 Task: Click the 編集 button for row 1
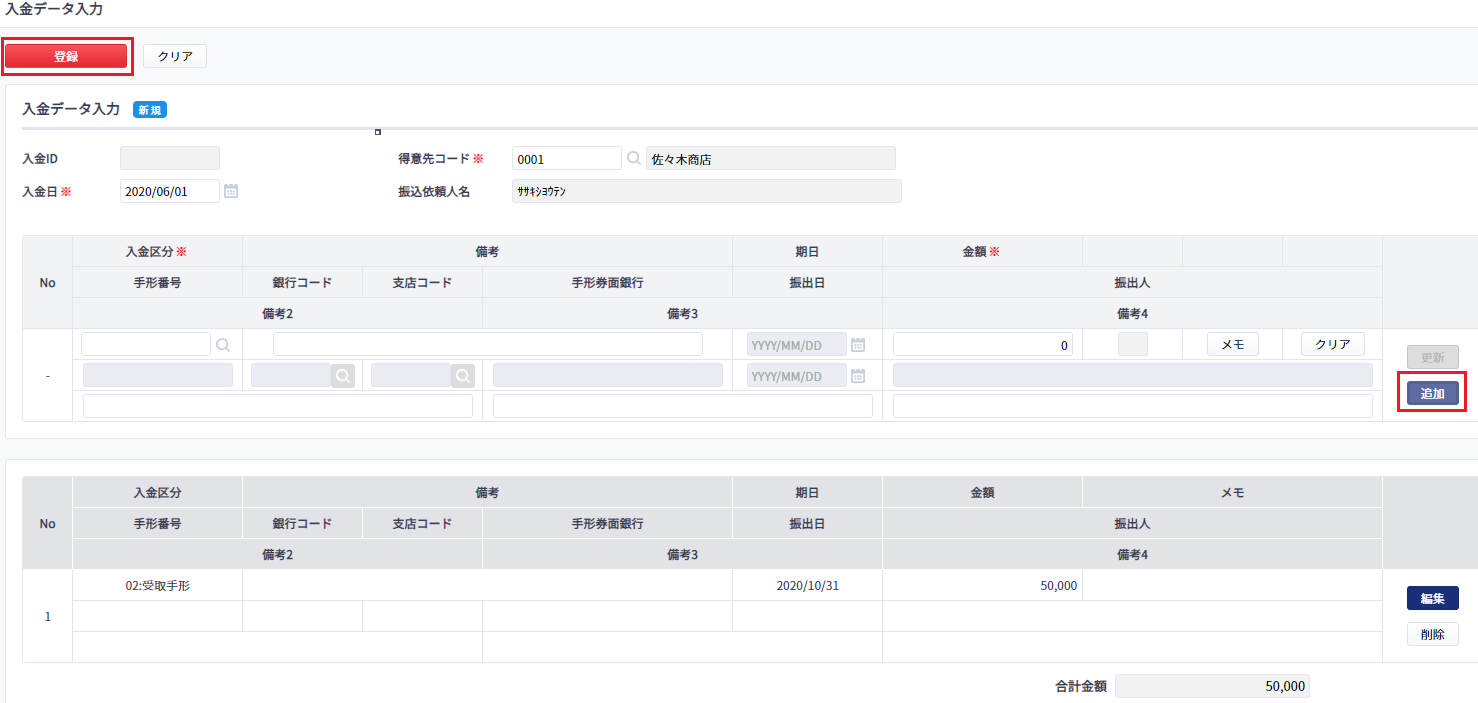[x=1433, y=598]
